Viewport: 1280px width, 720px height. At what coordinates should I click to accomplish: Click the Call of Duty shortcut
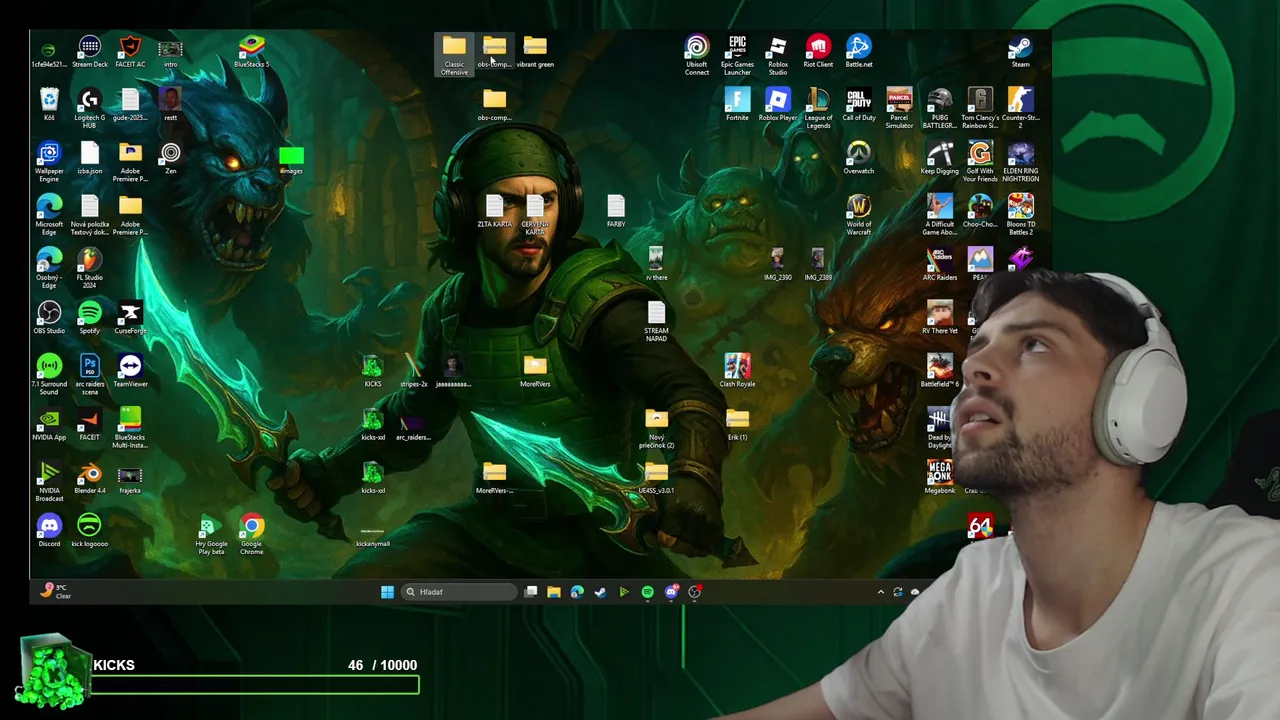tap(859, 105)
